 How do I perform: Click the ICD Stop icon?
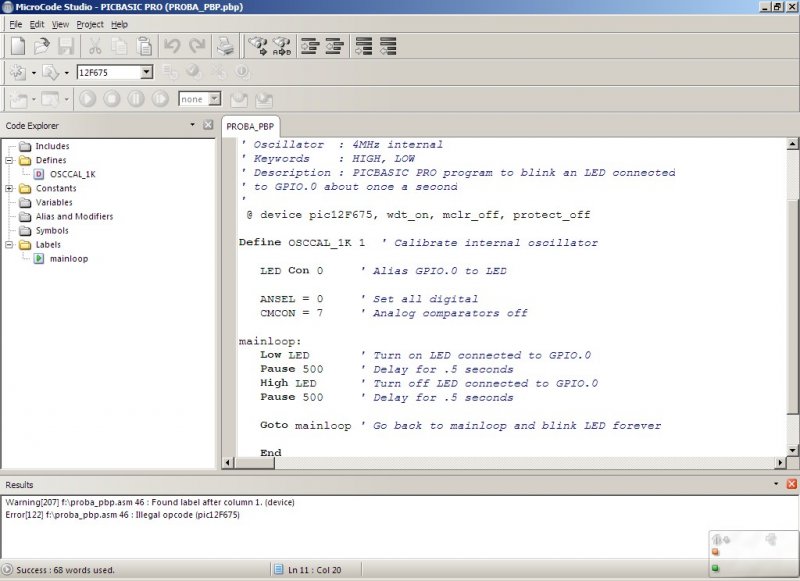112,98
